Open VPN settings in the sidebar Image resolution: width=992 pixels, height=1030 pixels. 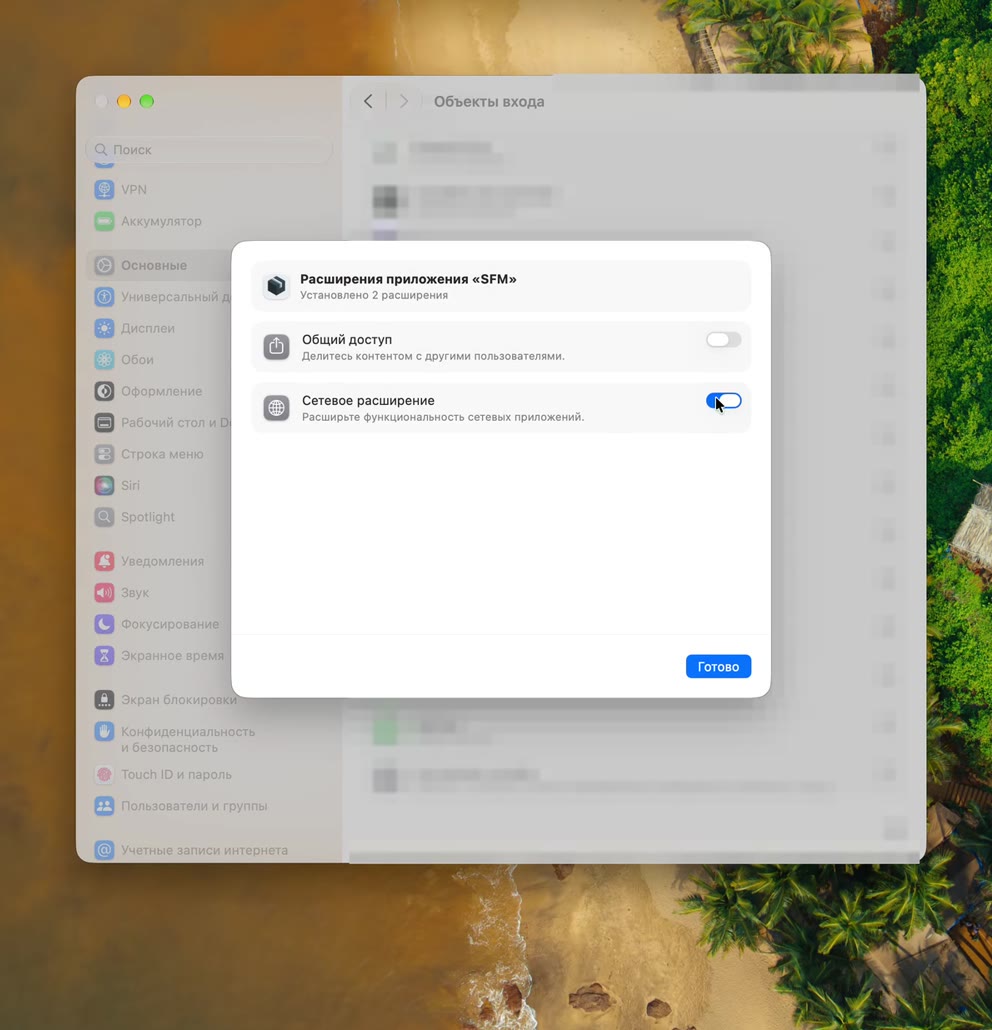click(133, 189)
